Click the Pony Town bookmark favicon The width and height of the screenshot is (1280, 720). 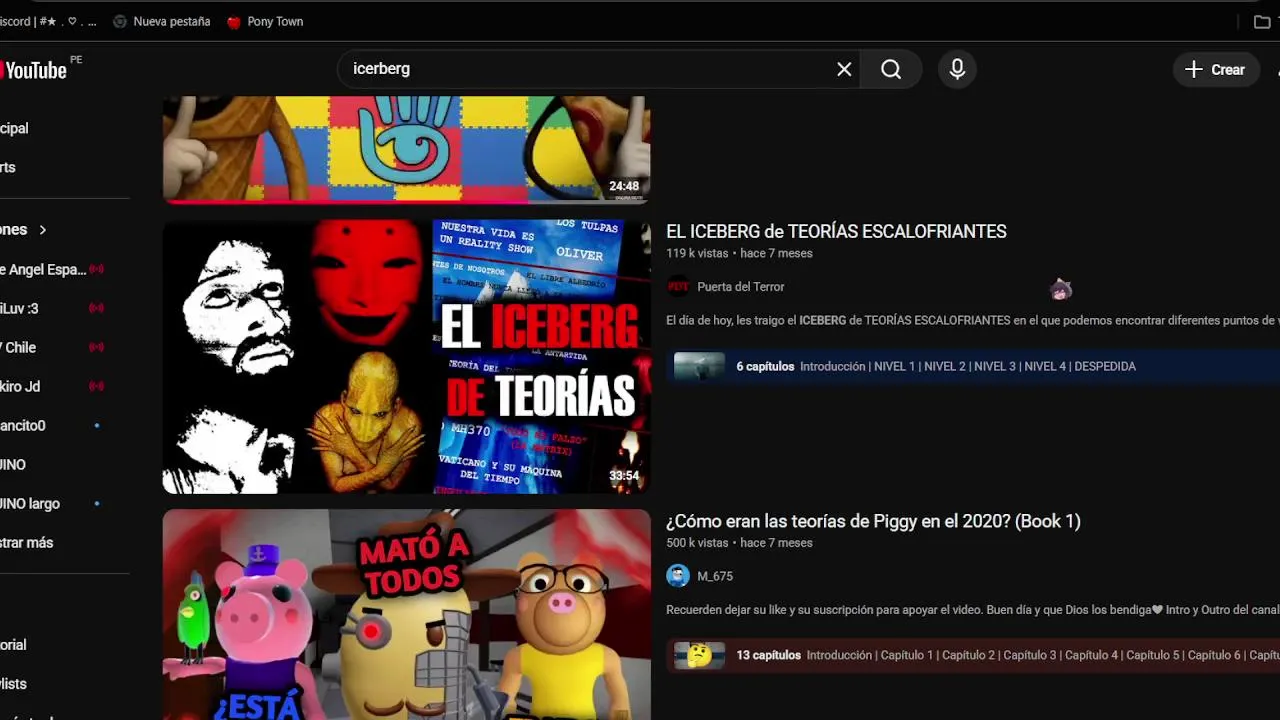234,21
